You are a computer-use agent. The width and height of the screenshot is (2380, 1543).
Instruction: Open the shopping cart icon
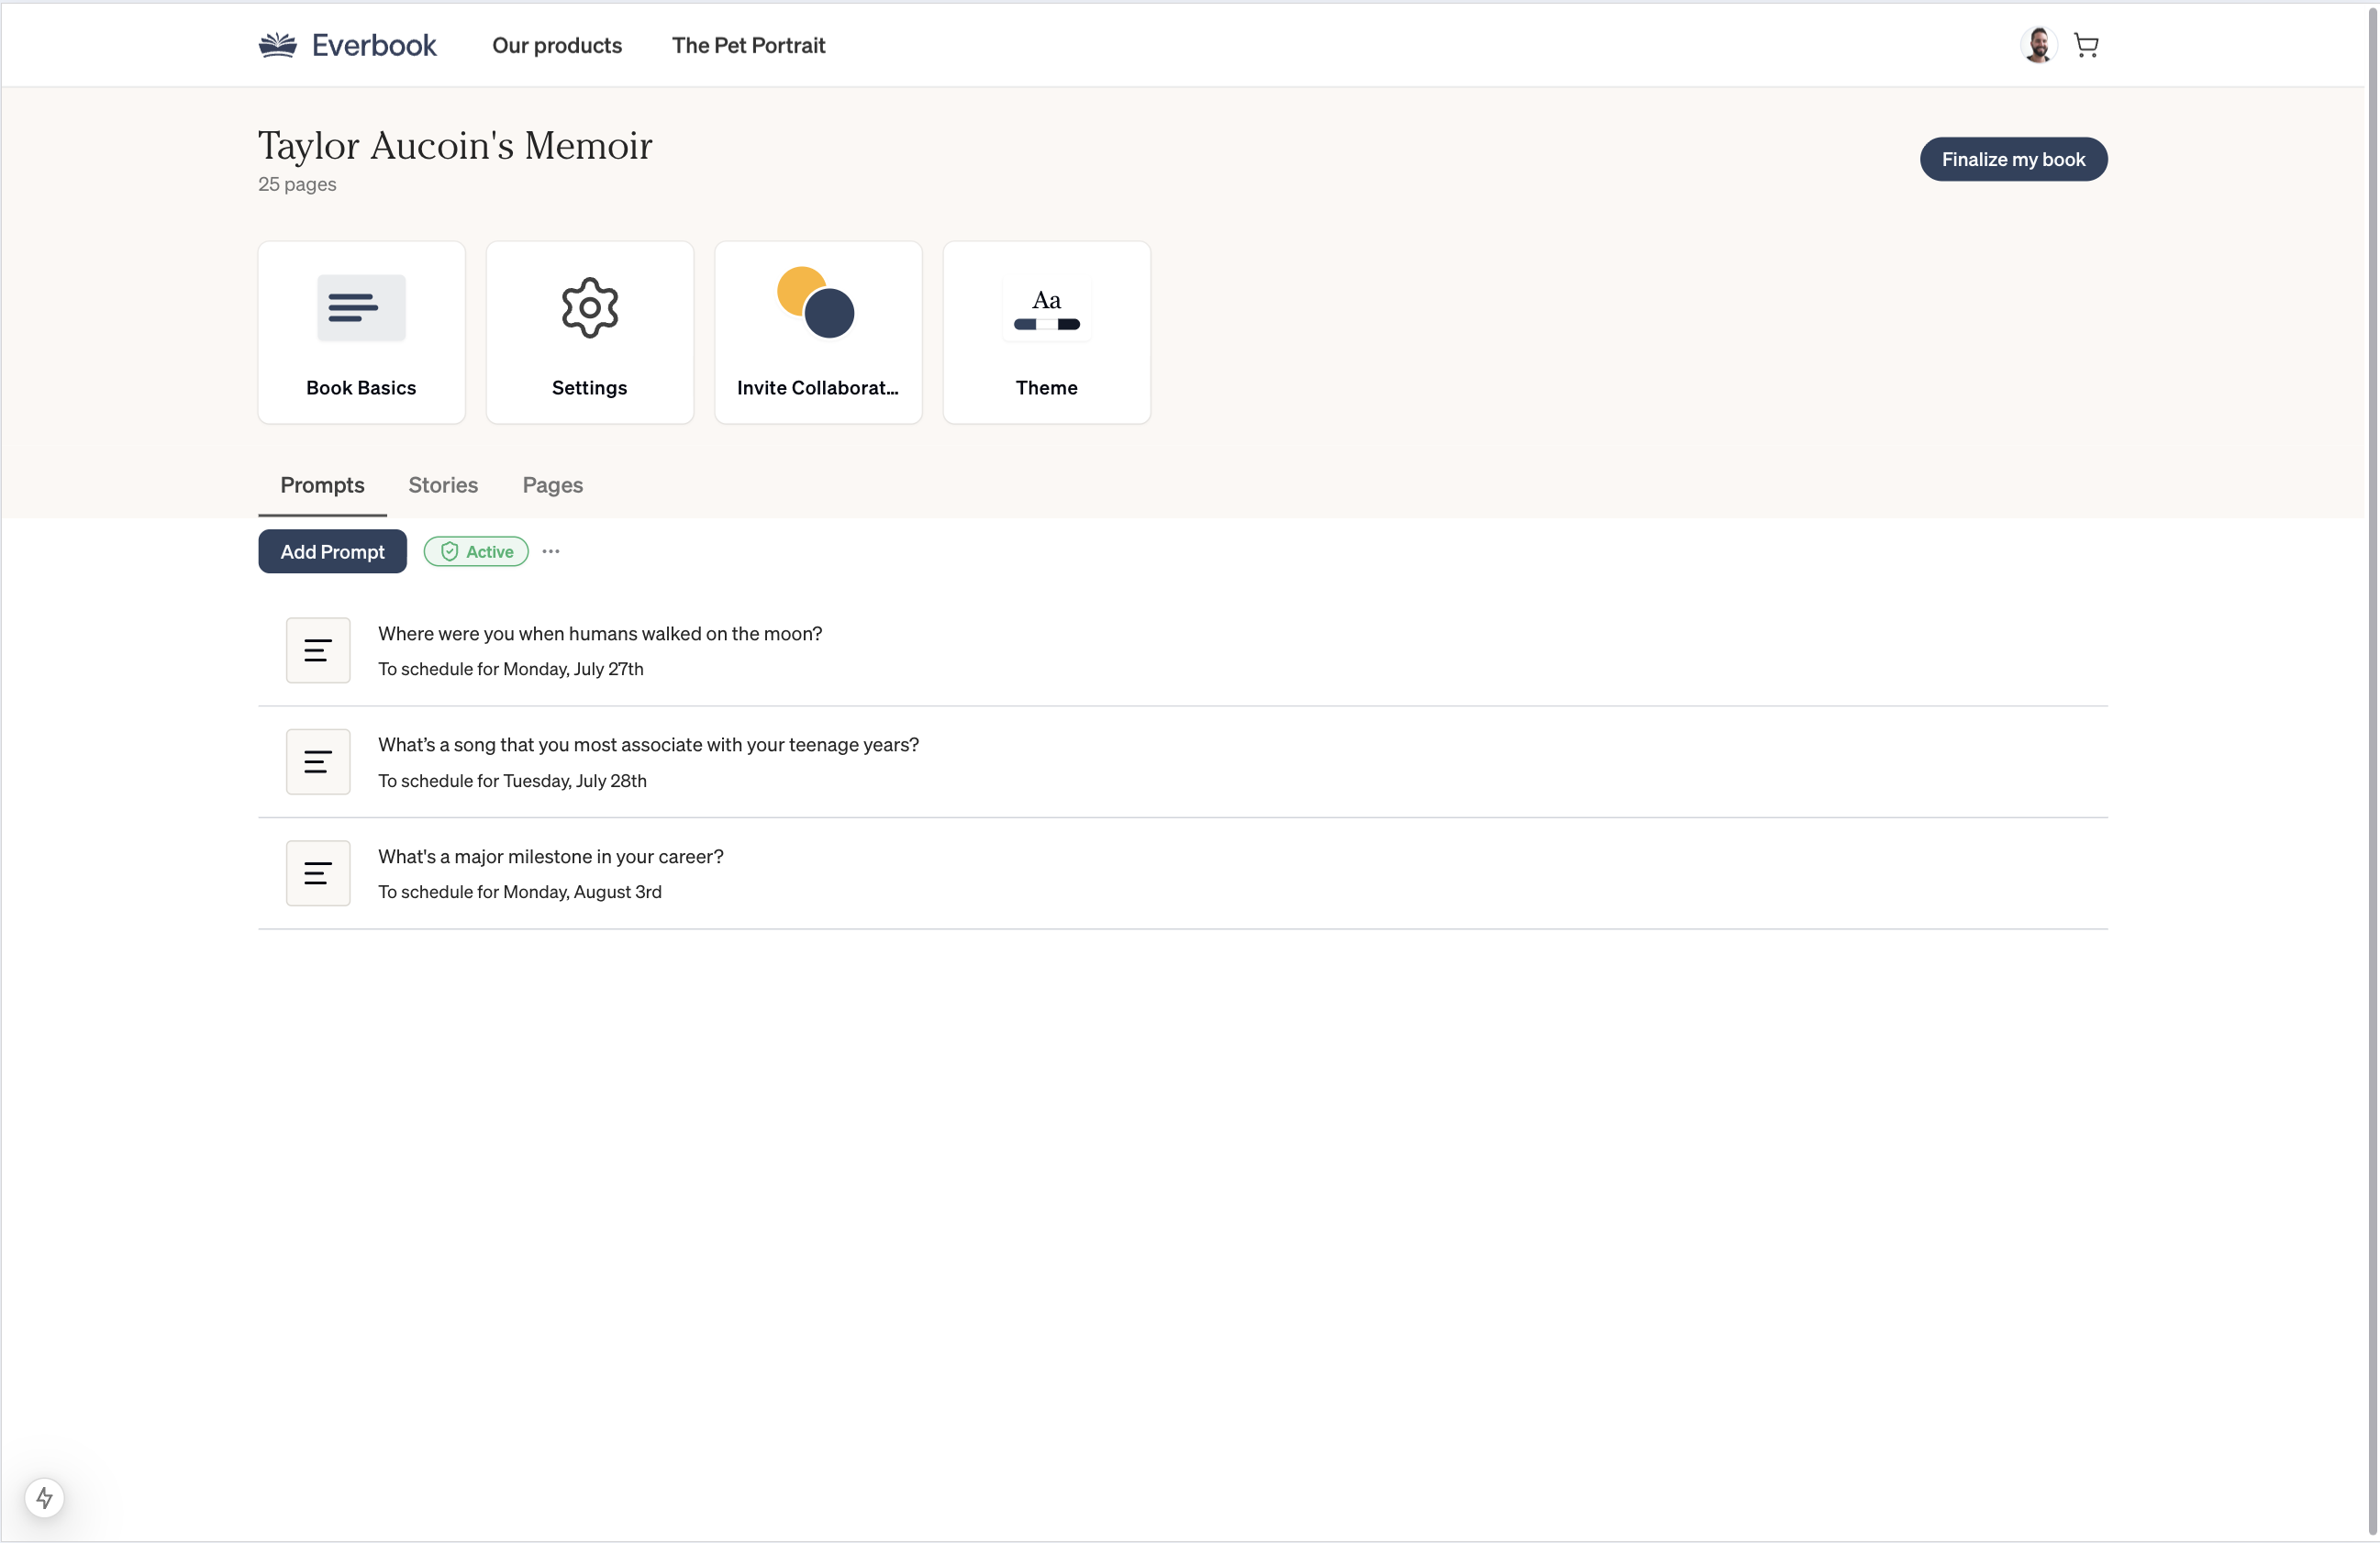click(2086, 45)
